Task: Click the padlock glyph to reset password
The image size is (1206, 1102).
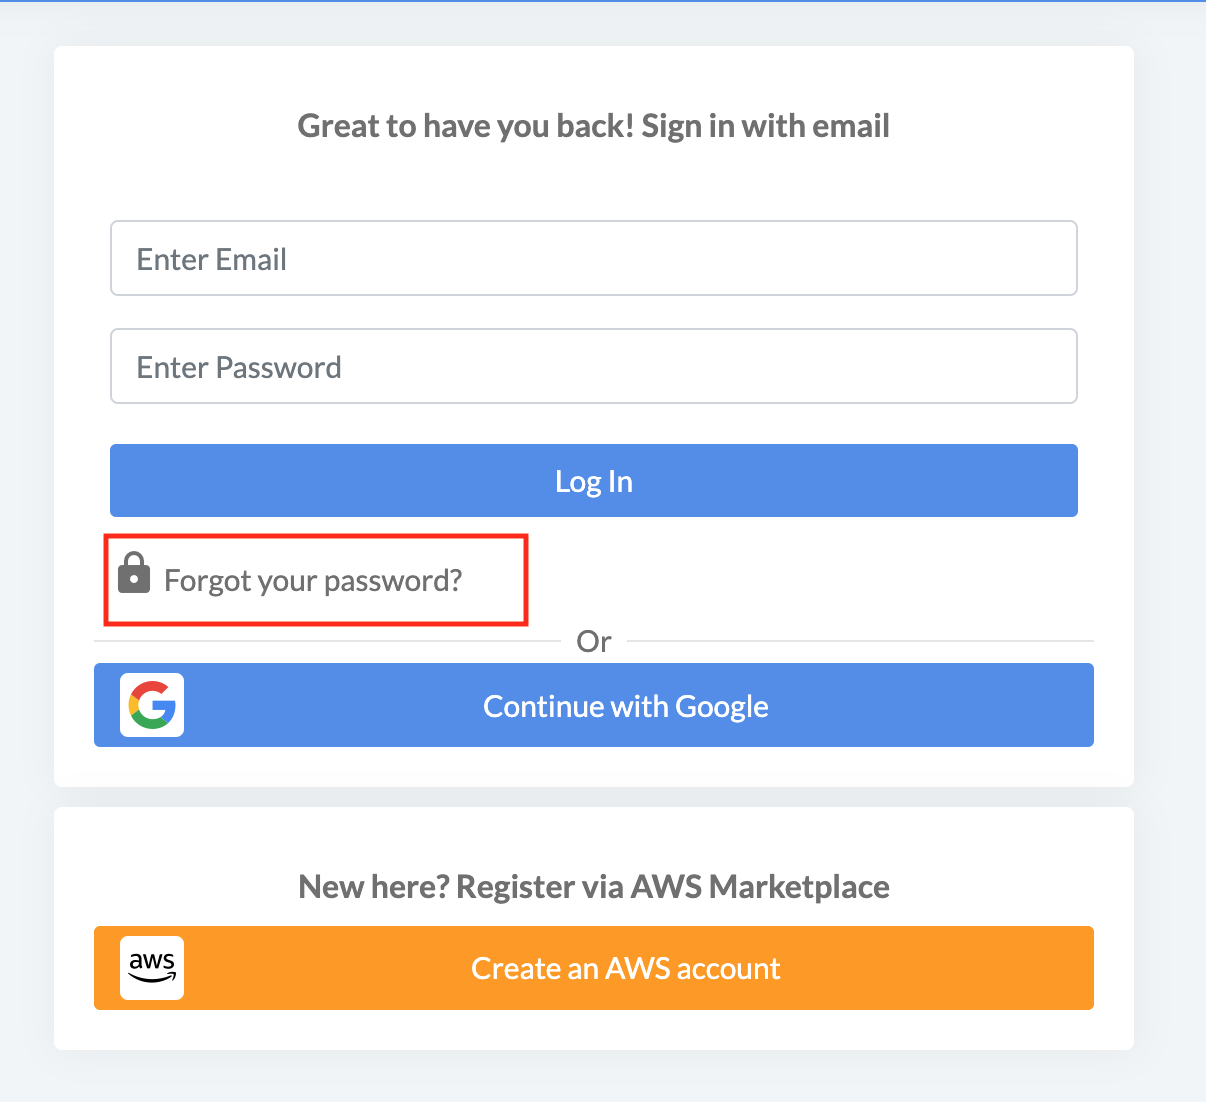Action: 134,573
